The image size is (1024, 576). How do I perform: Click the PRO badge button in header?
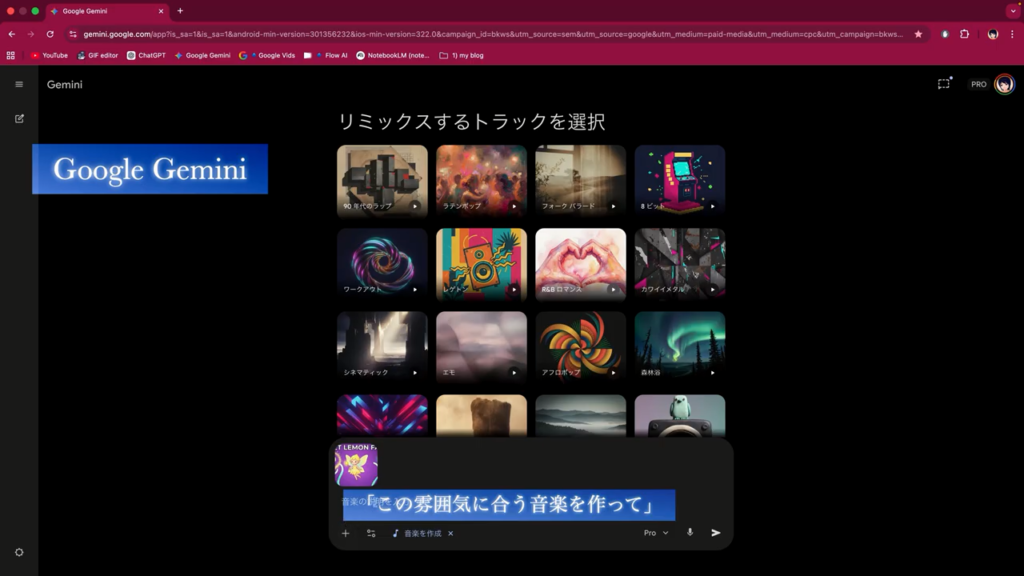coord(978,84)
